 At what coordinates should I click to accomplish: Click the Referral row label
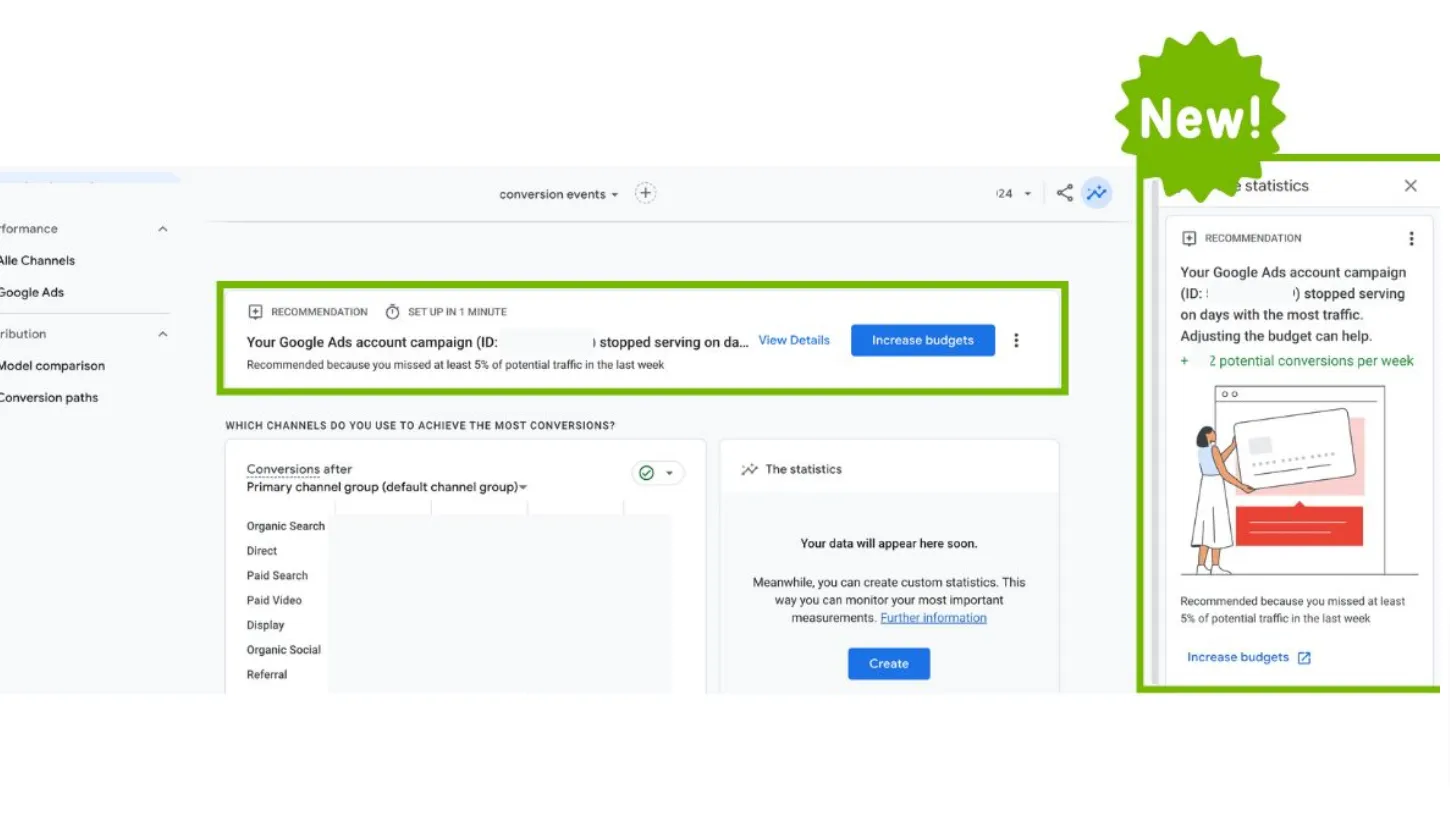coord(267,675)
